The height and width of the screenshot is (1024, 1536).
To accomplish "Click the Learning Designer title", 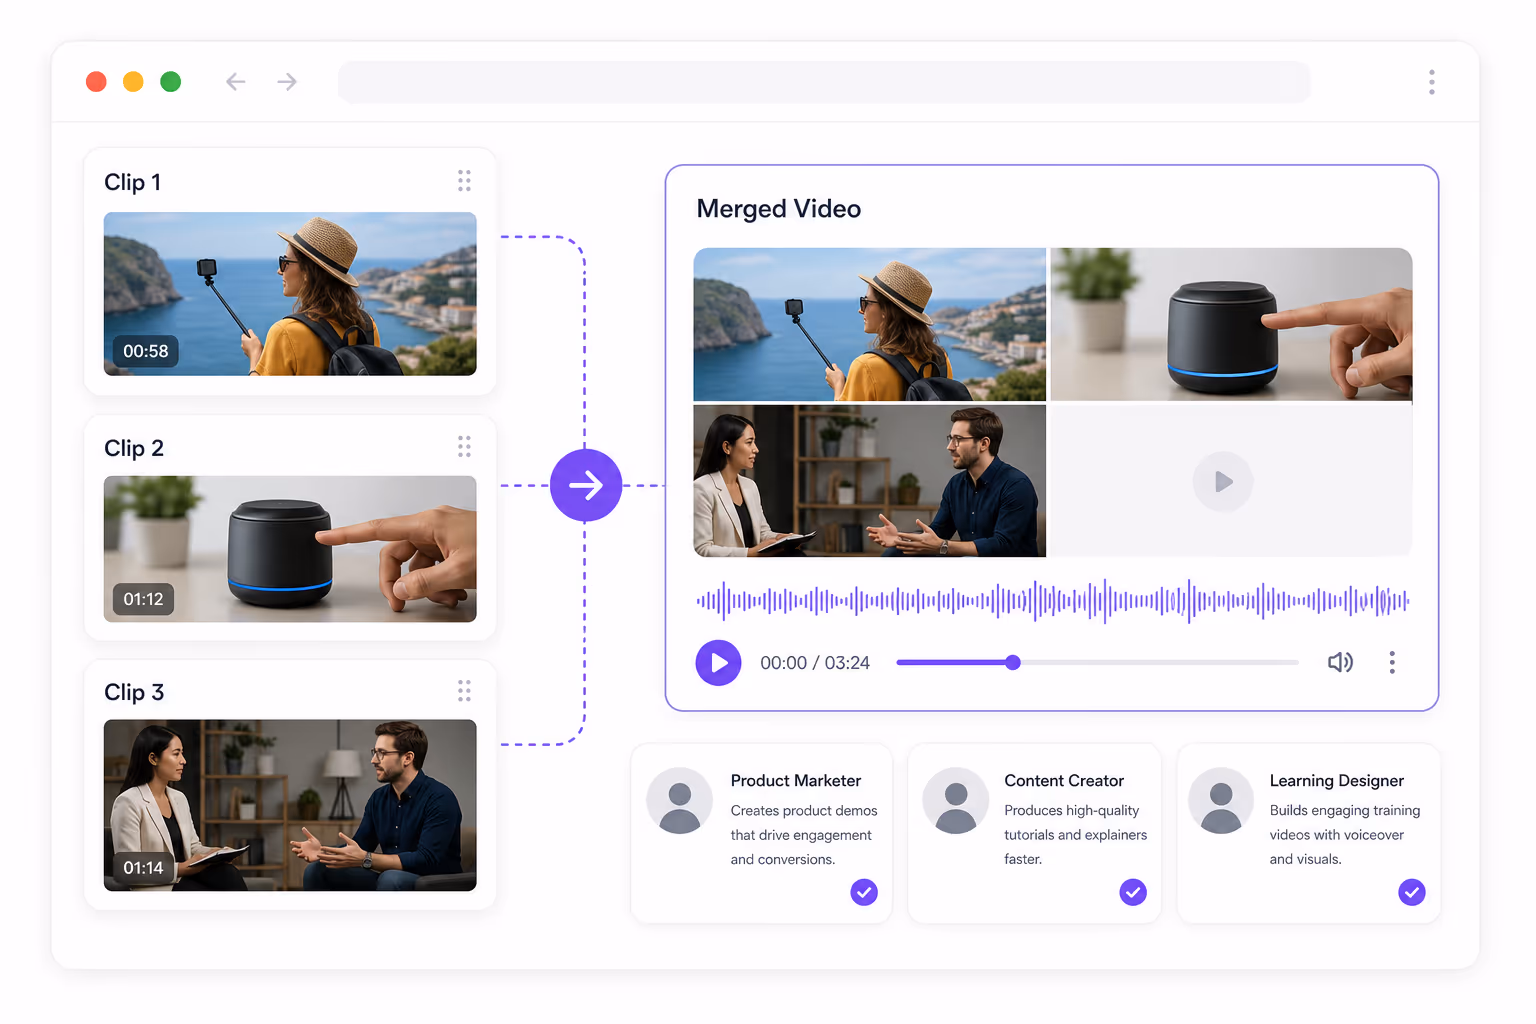I will 1337,781.
